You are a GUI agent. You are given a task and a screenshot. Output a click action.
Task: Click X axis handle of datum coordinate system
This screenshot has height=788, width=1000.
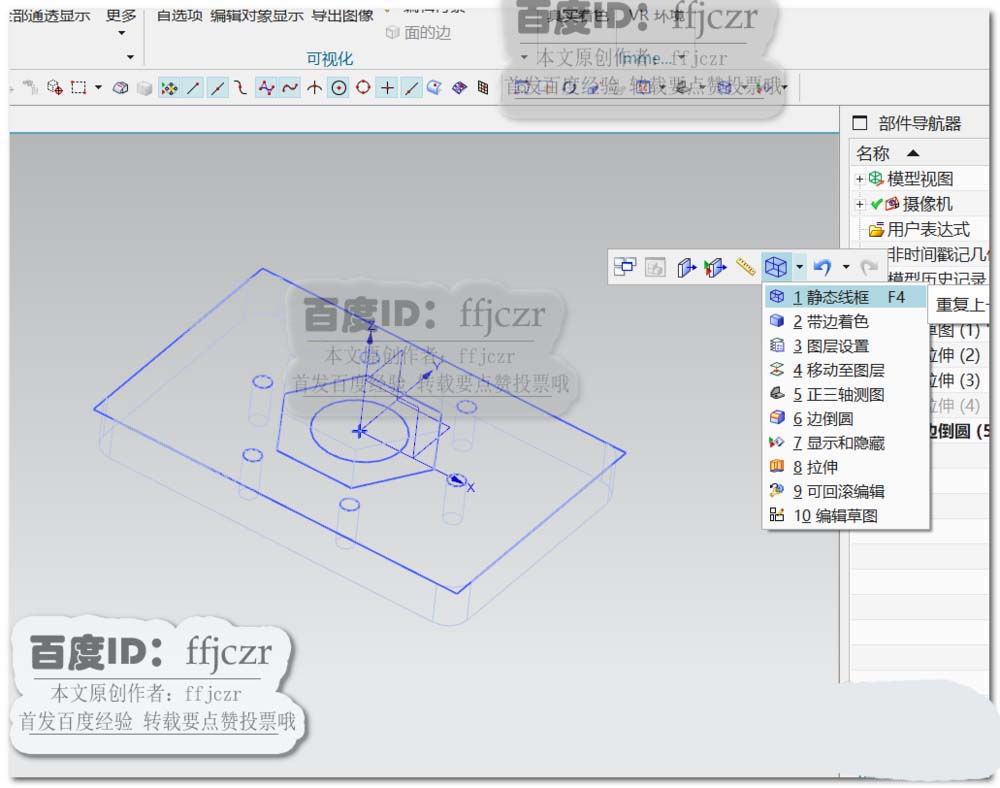457,480
